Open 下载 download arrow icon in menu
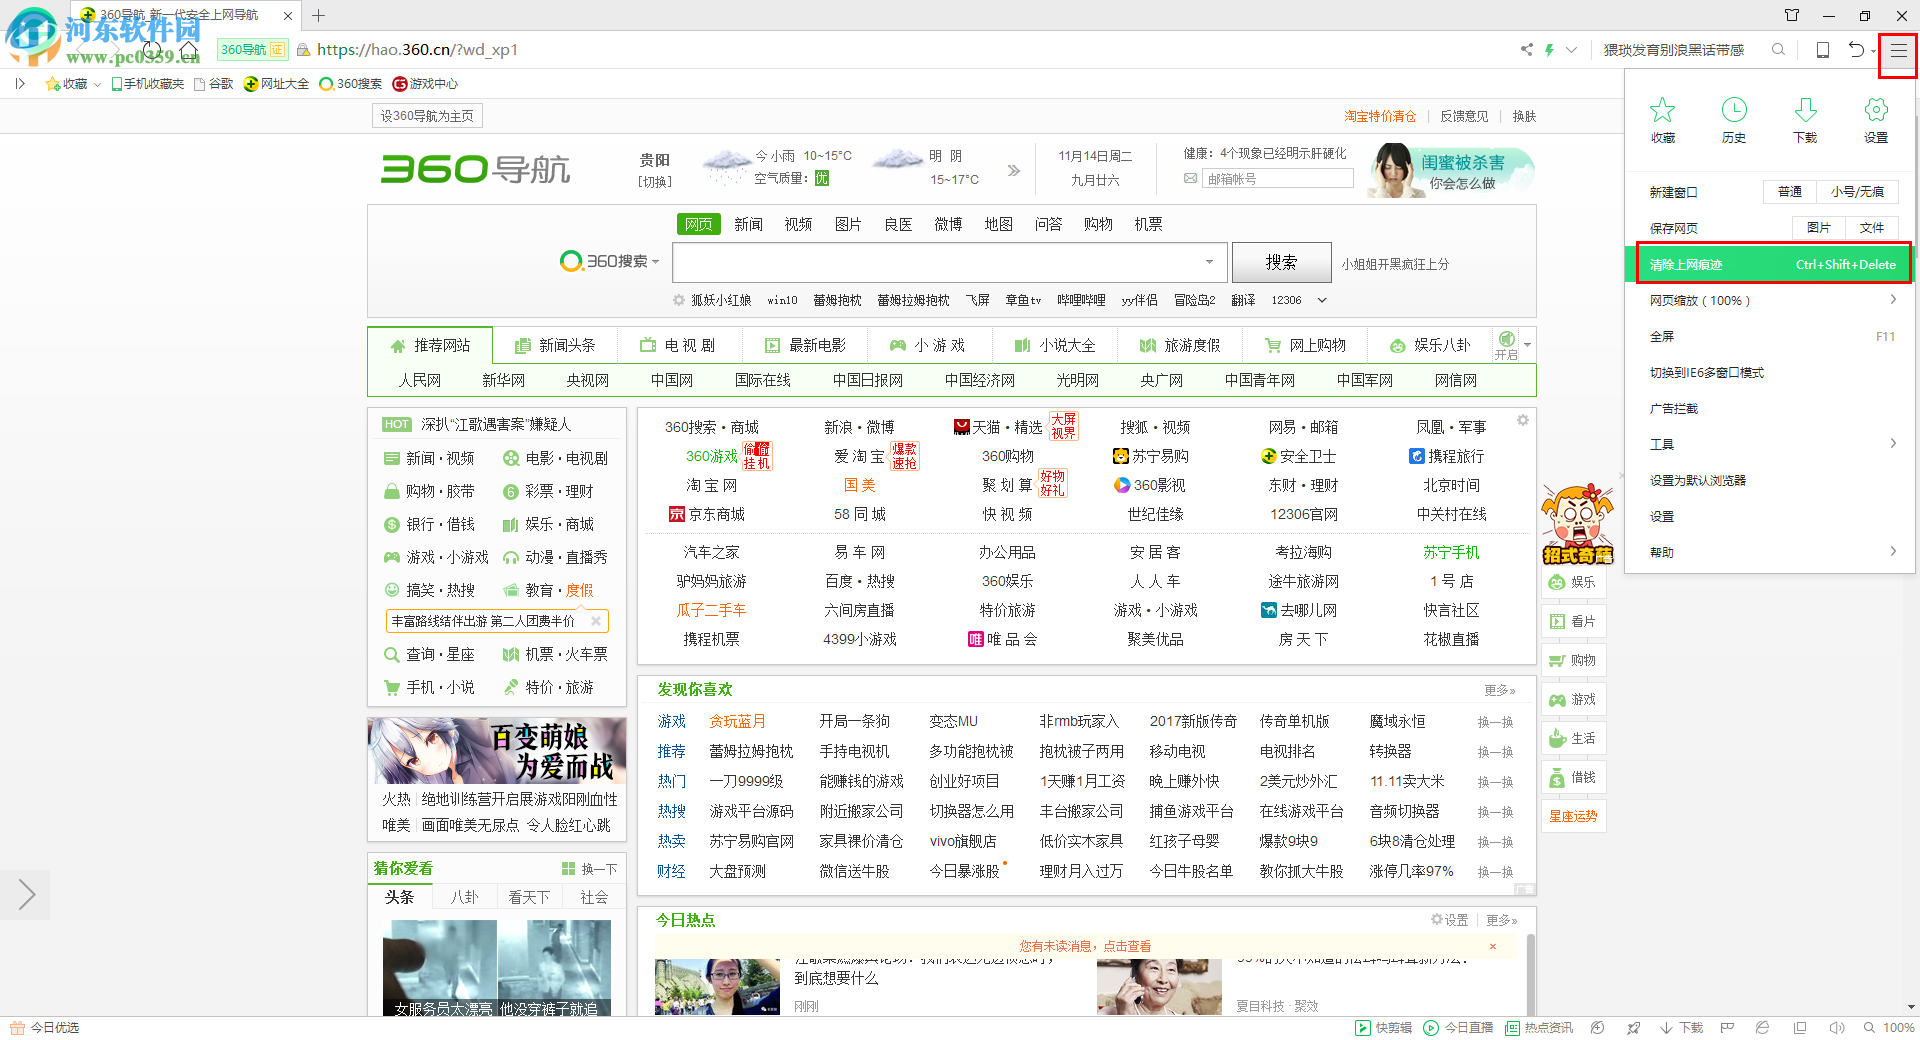 point(1805,110)
